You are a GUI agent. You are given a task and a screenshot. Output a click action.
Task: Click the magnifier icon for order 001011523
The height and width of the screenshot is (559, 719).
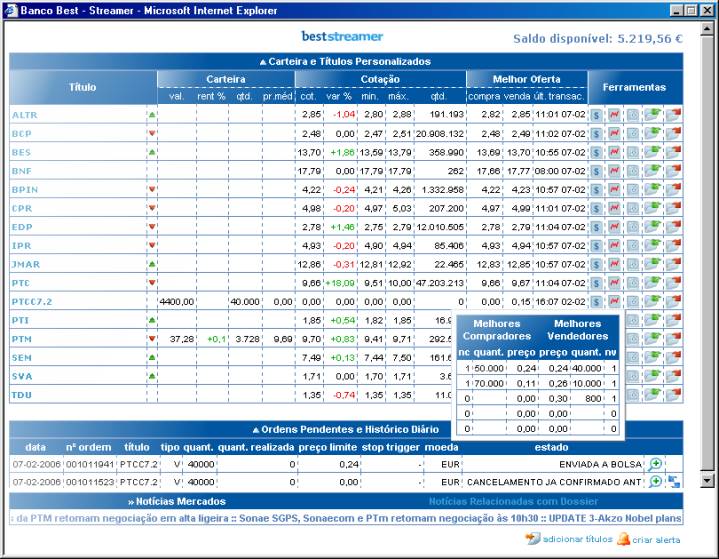coord(655,482)
